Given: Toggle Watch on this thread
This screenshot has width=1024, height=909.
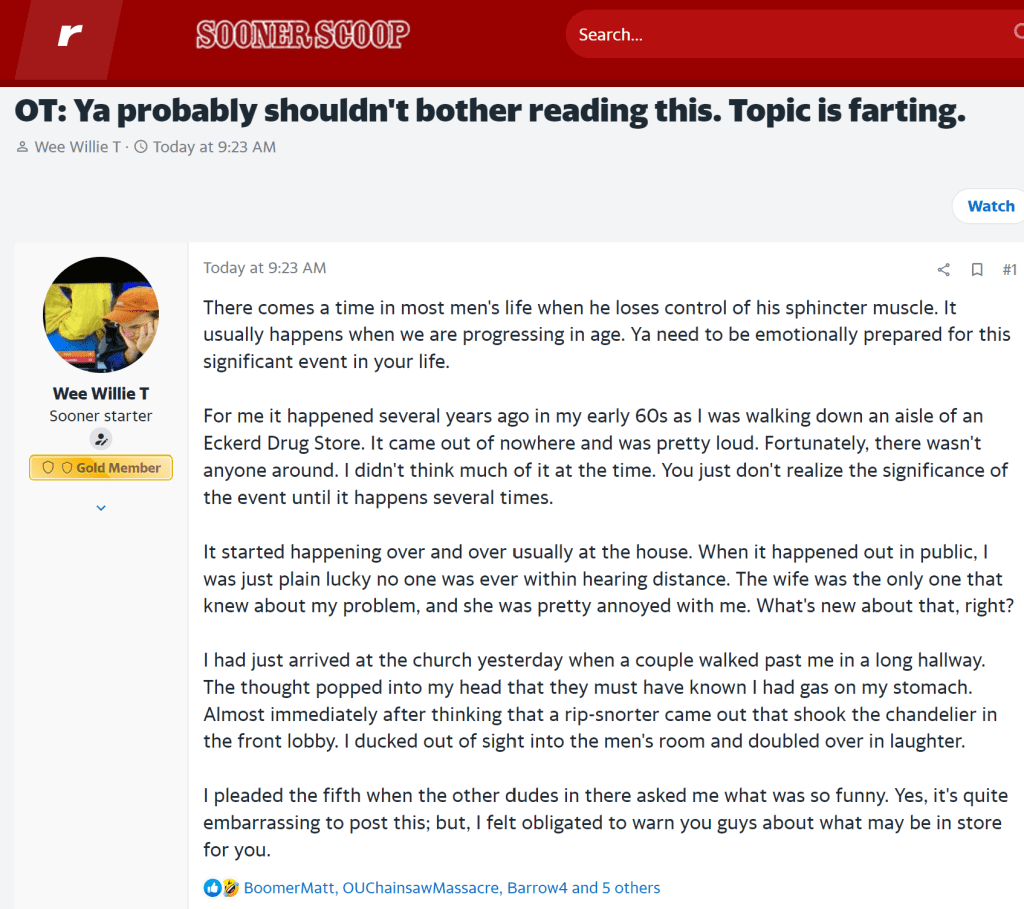Looking at the screenshot, I should pos(990,206).
